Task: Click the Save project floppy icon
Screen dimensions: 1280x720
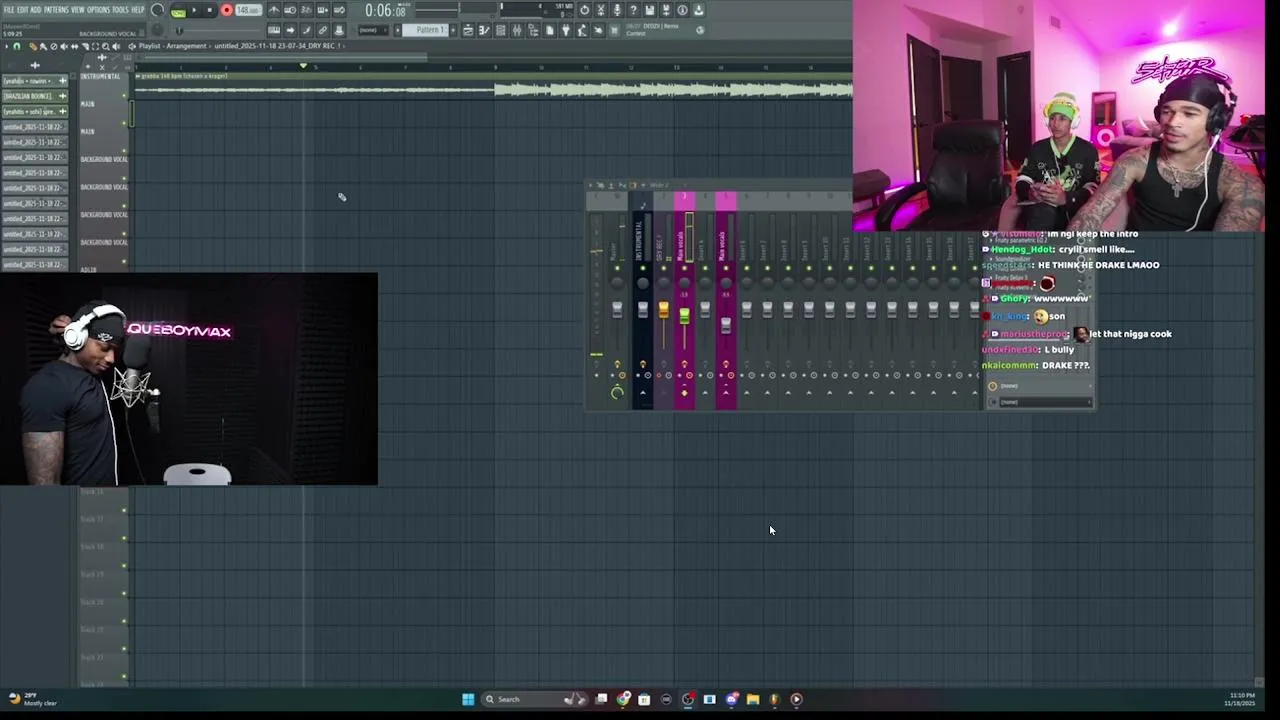Action: click(x=649, y=10)
